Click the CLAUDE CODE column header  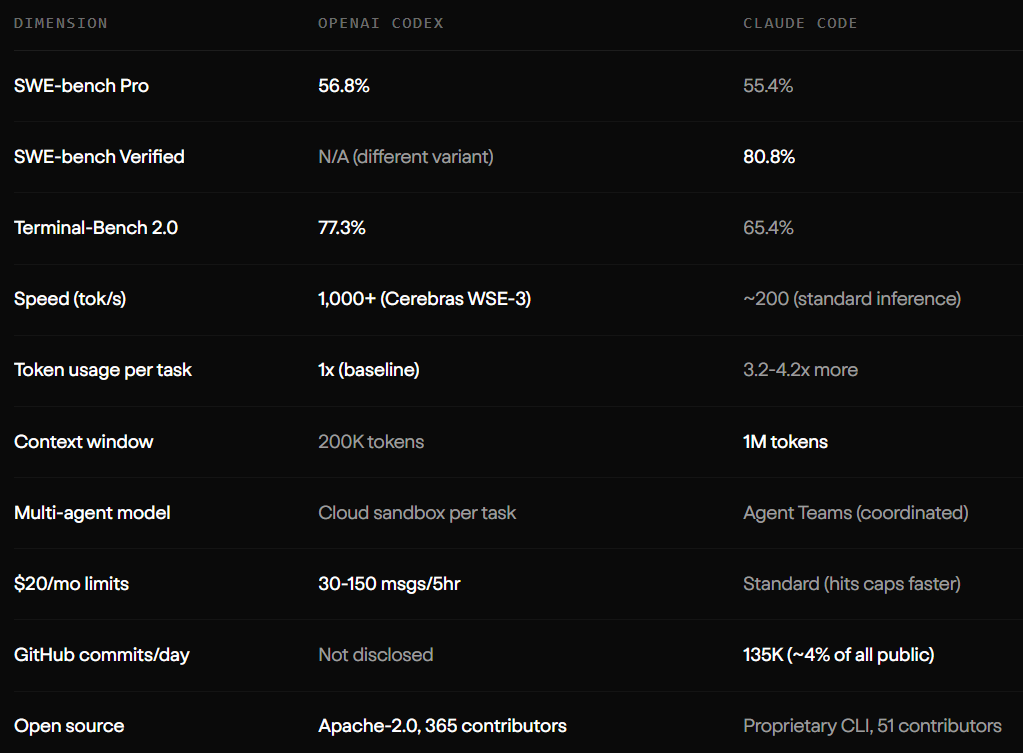[x=800, y=23]
